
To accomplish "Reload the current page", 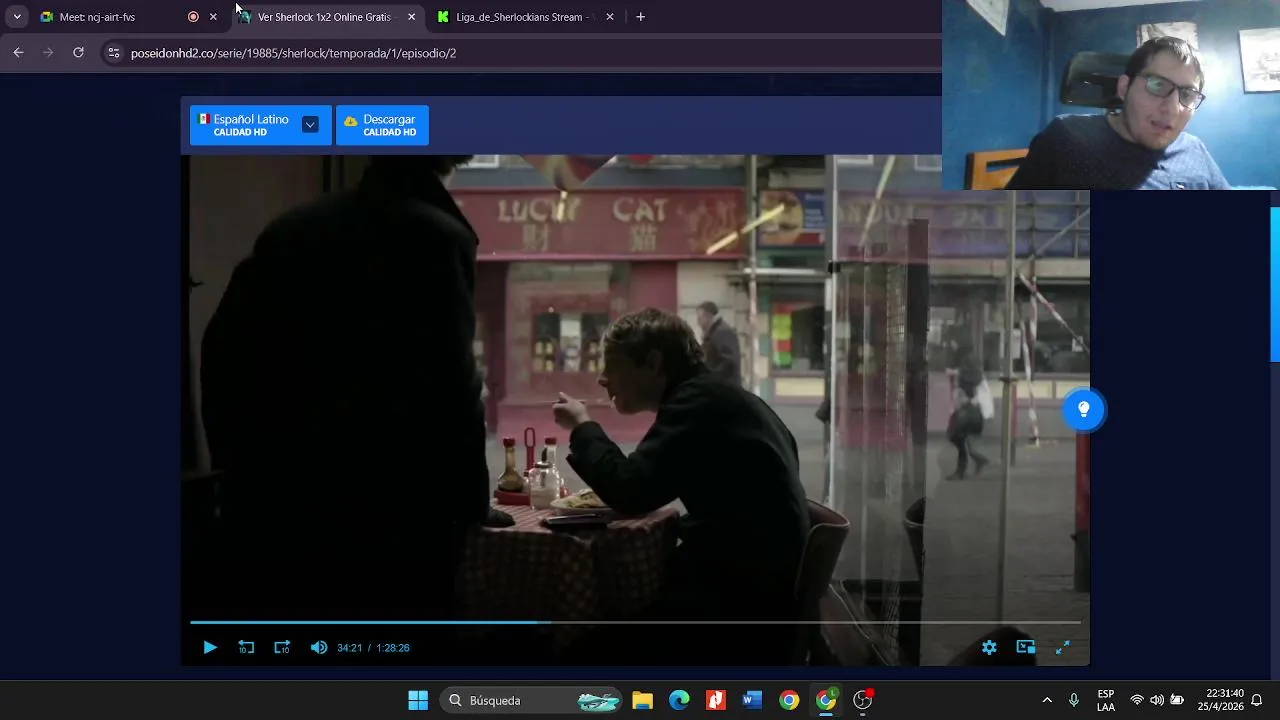I will click(x=78, y=53).
